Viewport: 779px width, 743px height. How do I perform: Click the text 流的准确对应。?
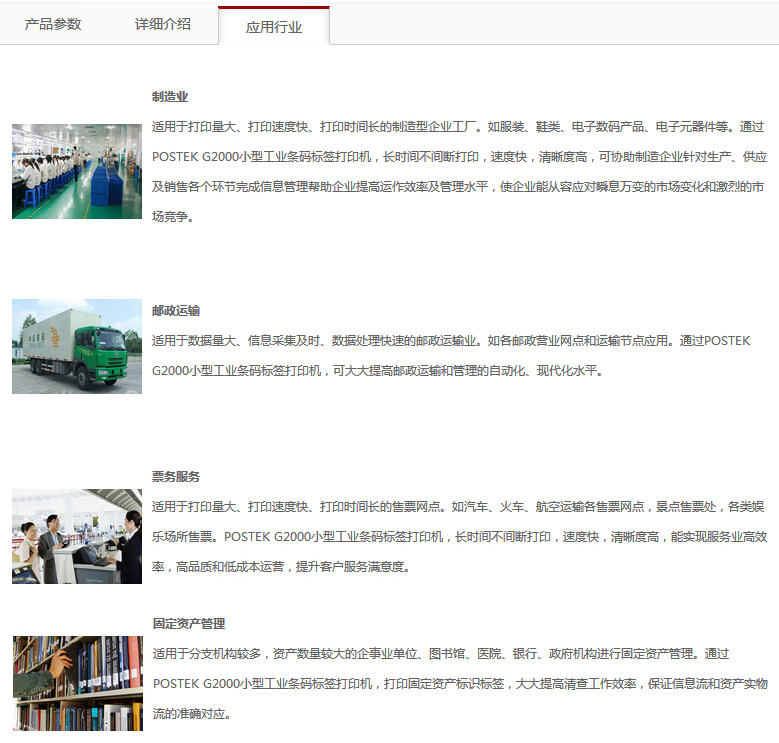click(192, 714)
